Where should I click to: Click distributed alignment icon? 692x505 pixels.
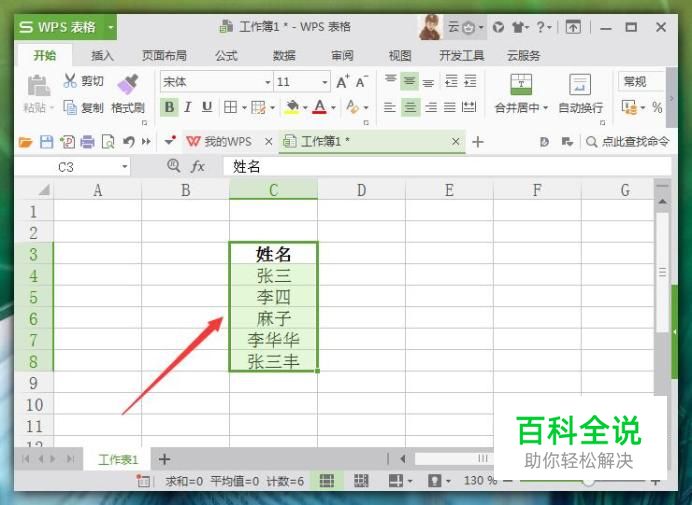469,107
